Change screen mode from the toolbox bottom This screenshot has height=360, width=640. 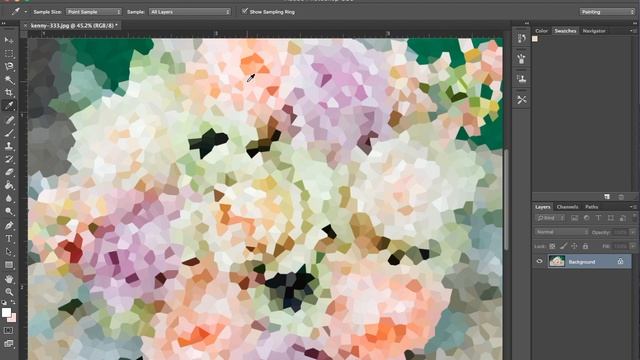[x=9, y=344]
